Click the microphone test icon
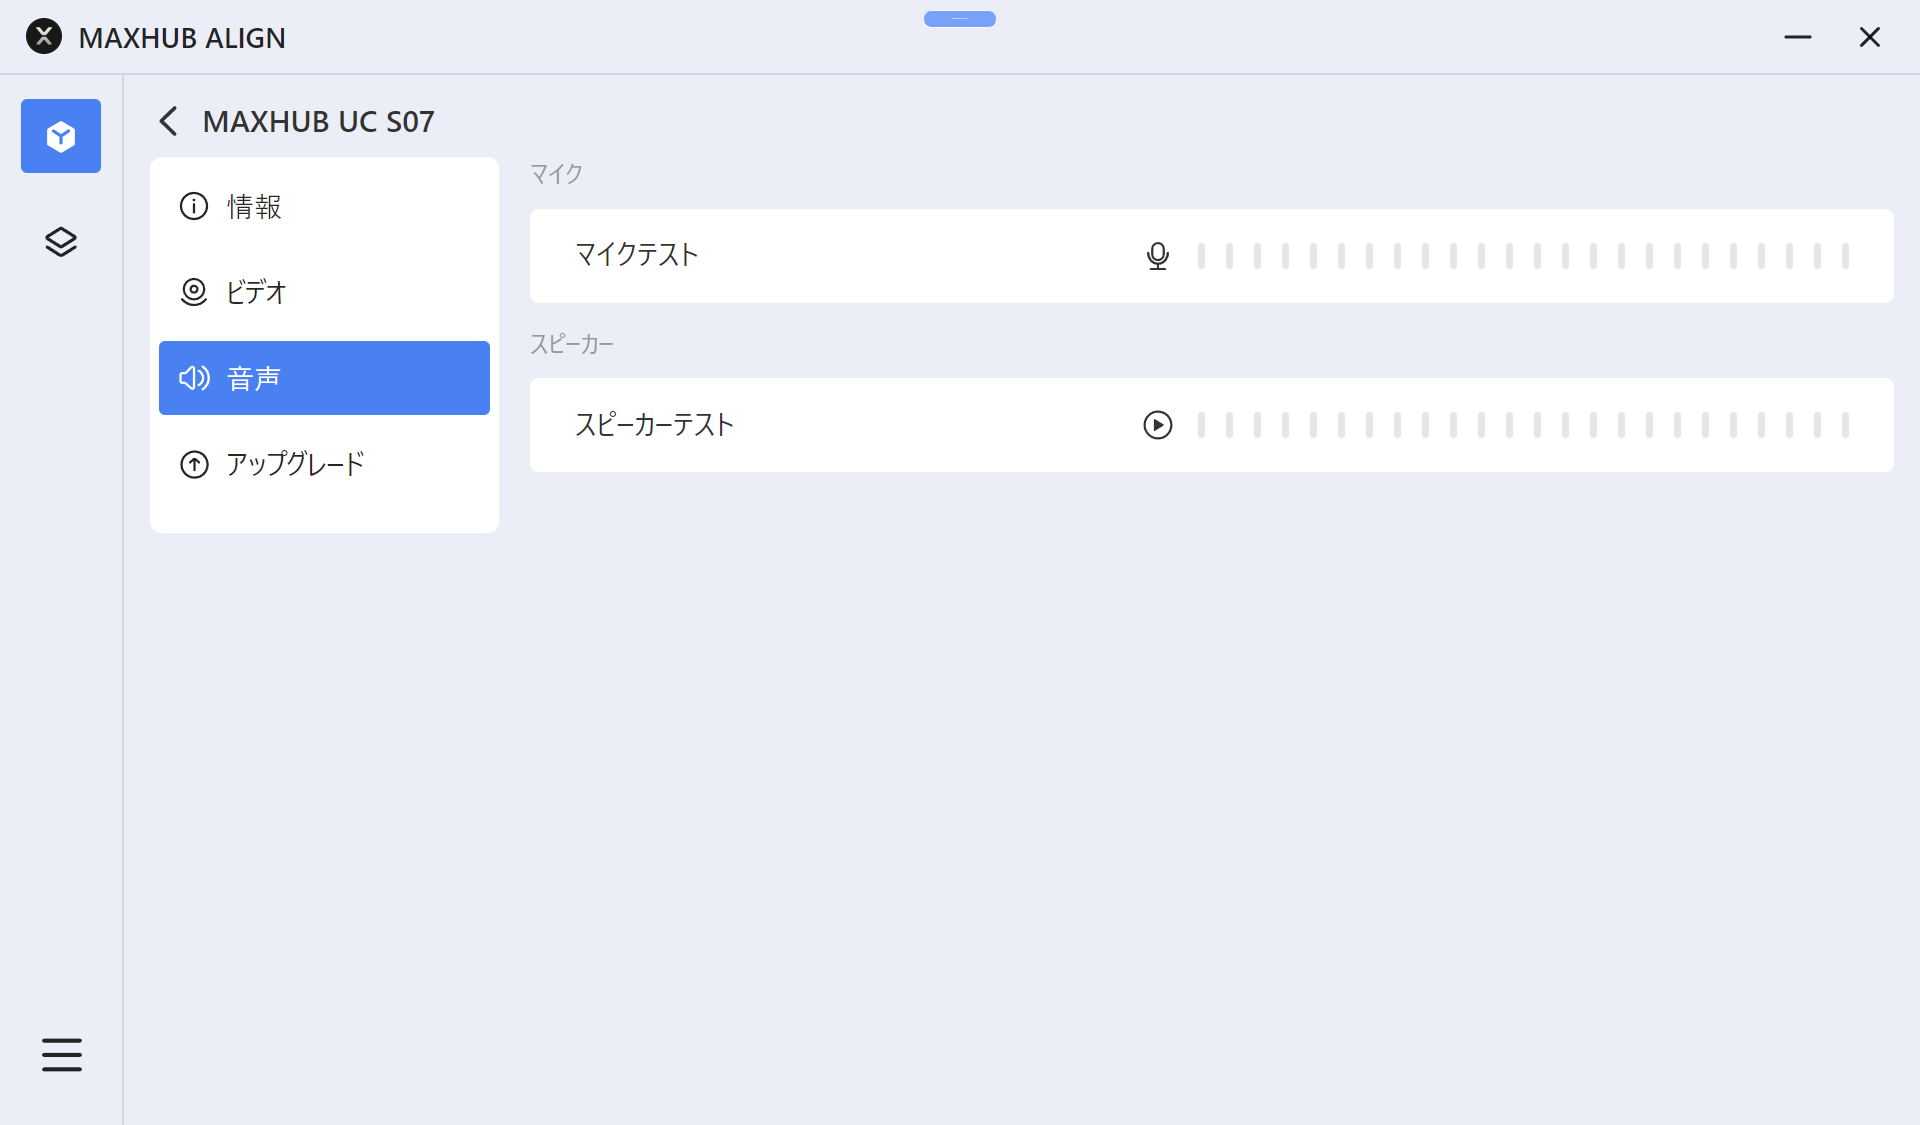1920x1125 pixels. coord(1157,256)
